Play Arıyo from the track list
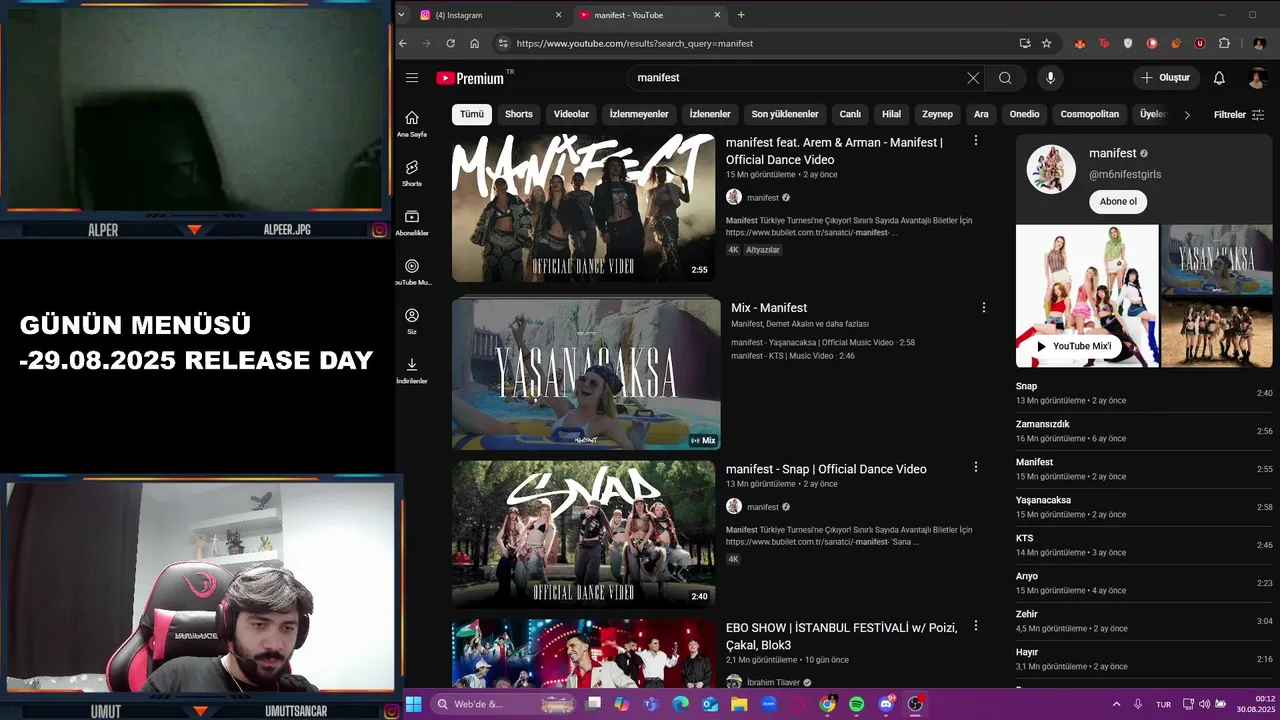1280x720 pixels. click(1144, 583)
